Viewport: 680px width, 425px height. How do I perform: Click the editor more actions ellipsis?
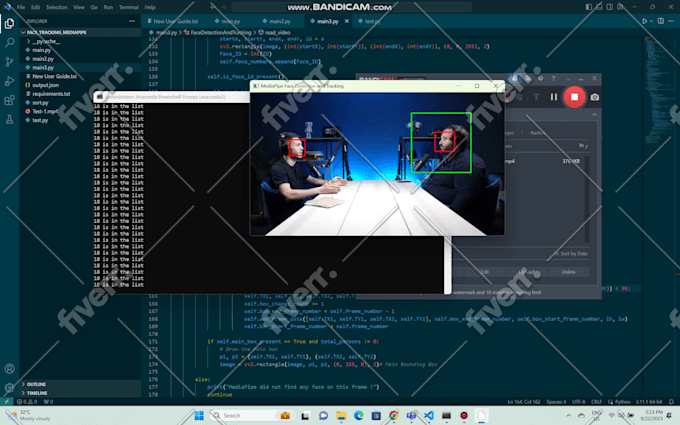(x=671, y=21)
